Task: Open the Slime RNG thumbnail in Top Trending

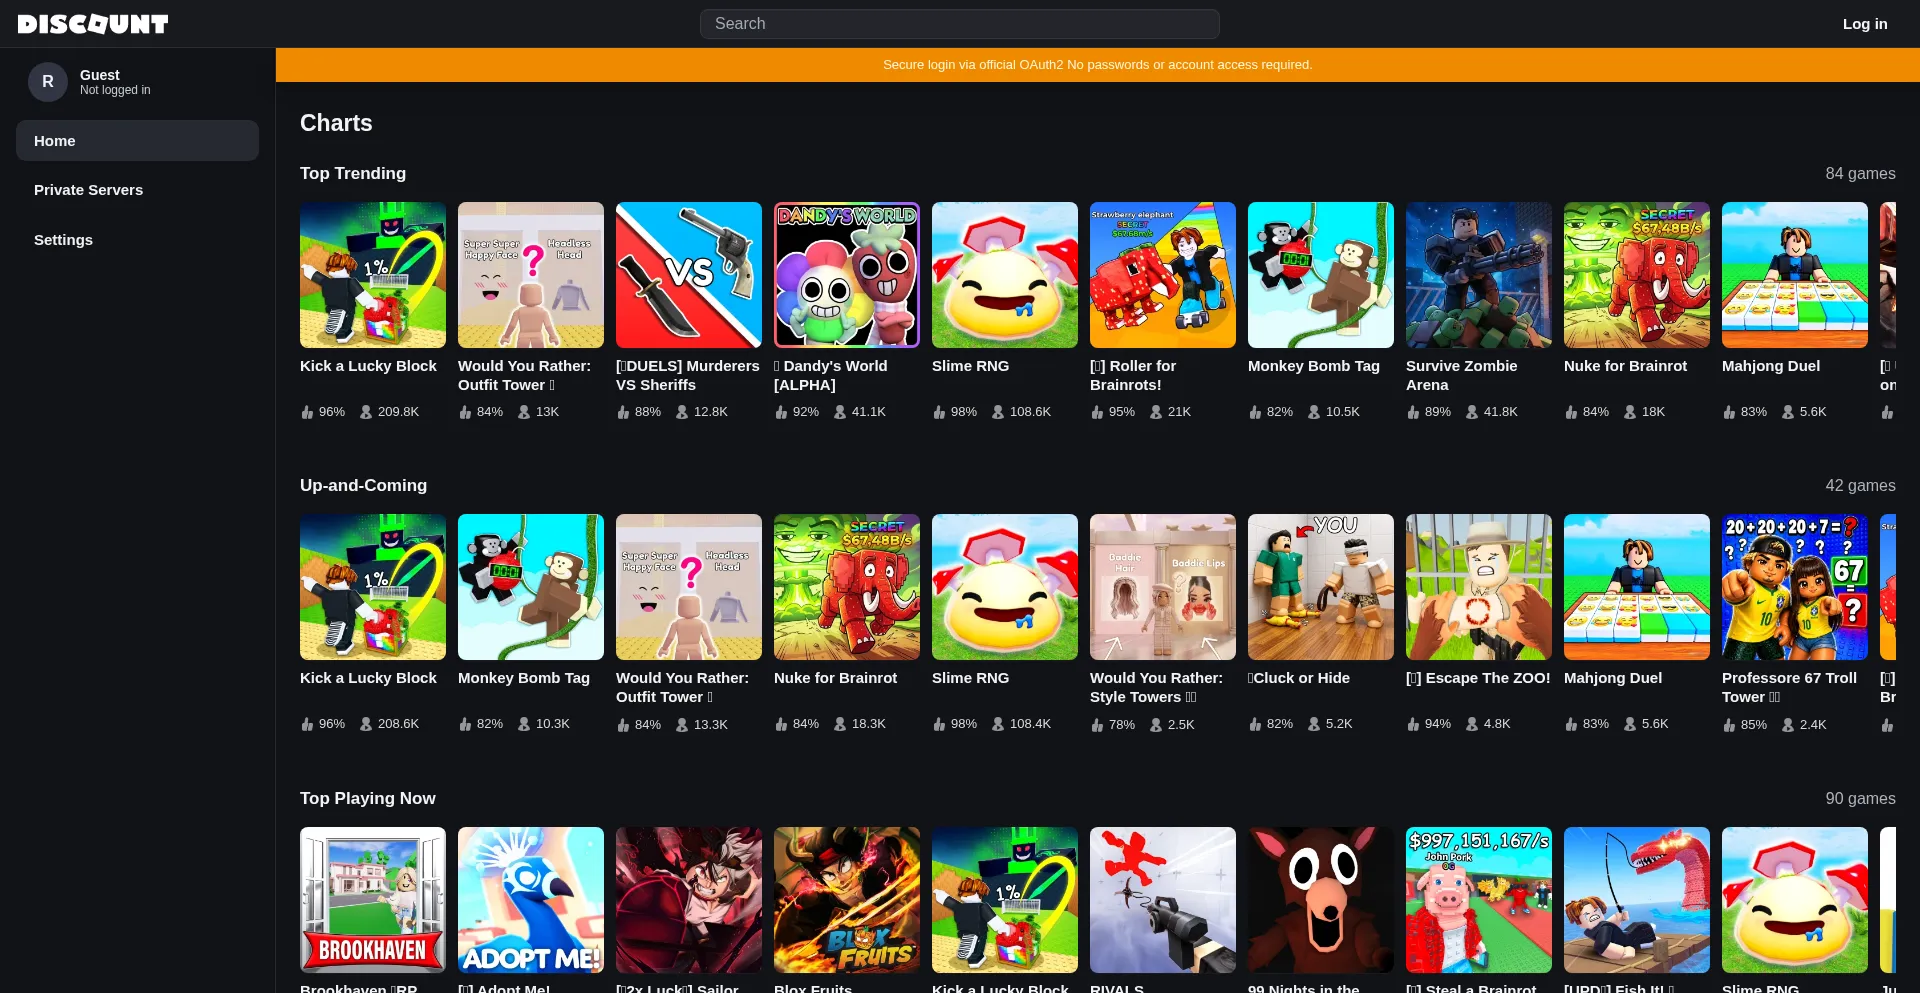Action: [1005, 275]
